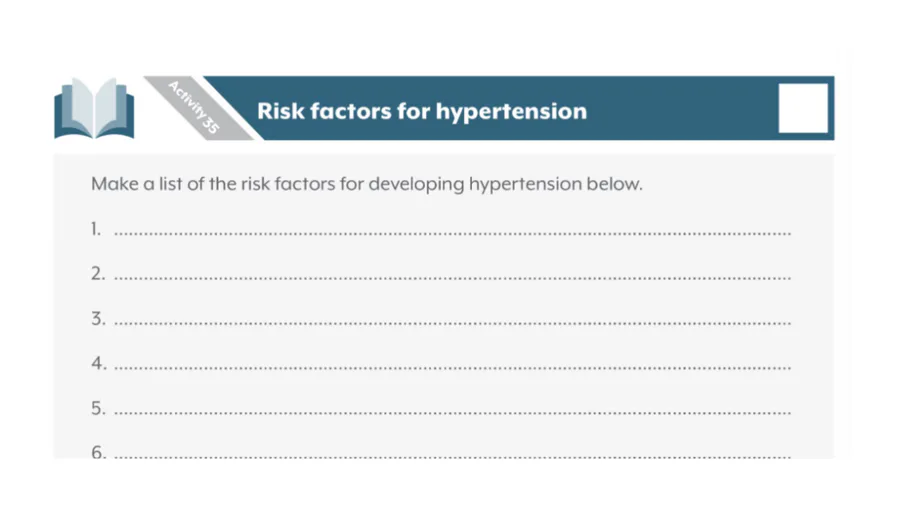Select the number 3 list marker
This screenshot has width=900, height=506.
tap(98, 318)
